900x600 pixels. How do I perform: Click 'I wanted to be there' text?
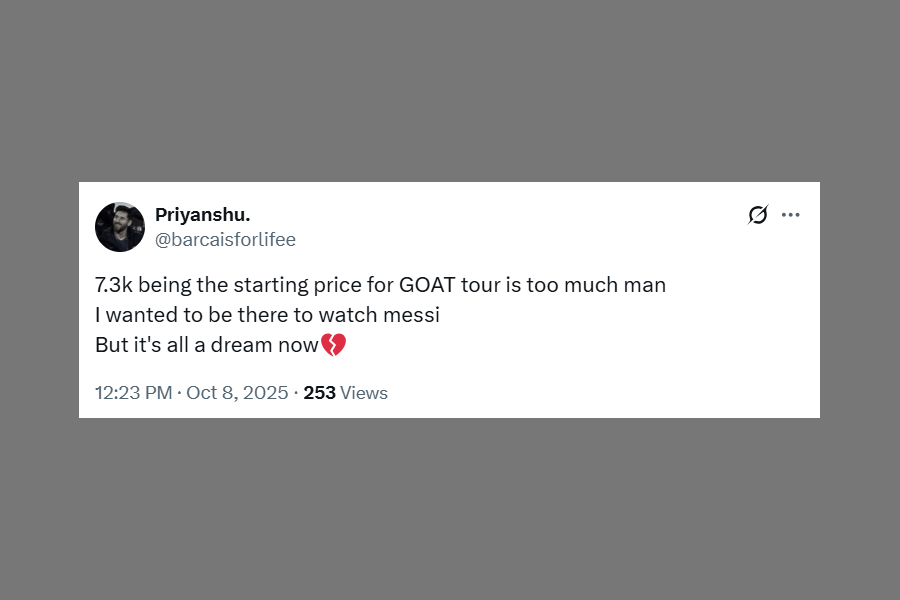[x=180, y=315]
